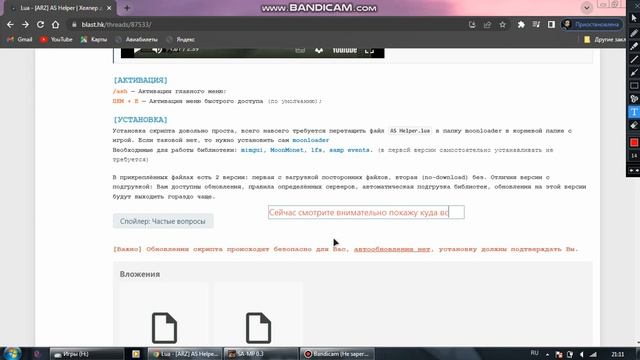This screenshot has width=640, height=360.
Task: Expand the Спойлер: Частые вопросы spoiler
Action: 163,221
